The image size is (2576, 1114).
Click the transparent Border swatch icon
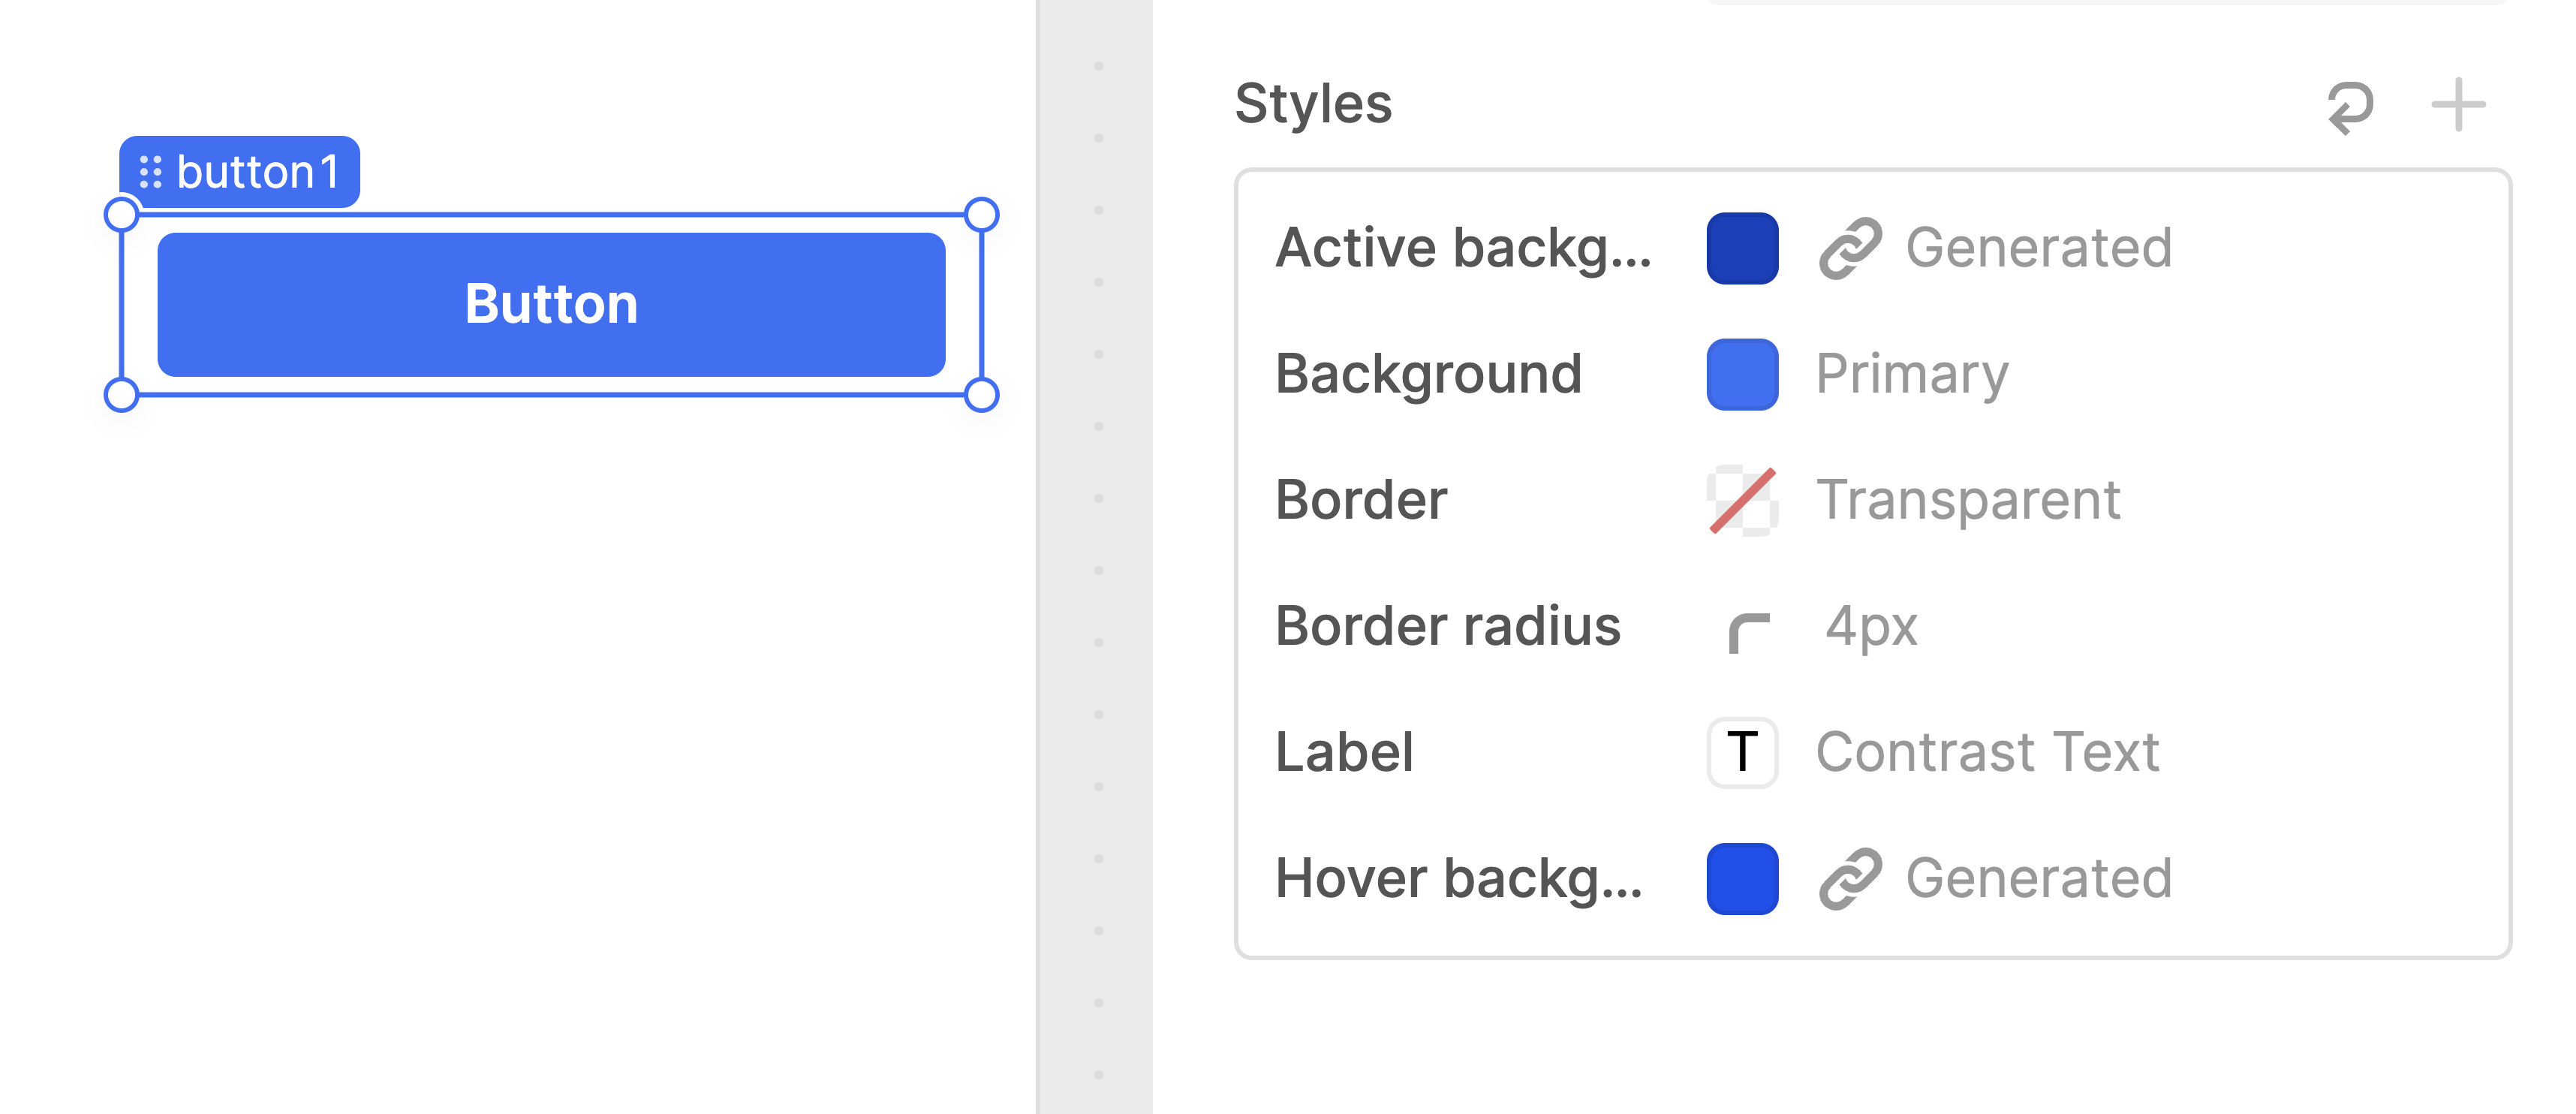pyautogui.click(x=1742, y=500)
